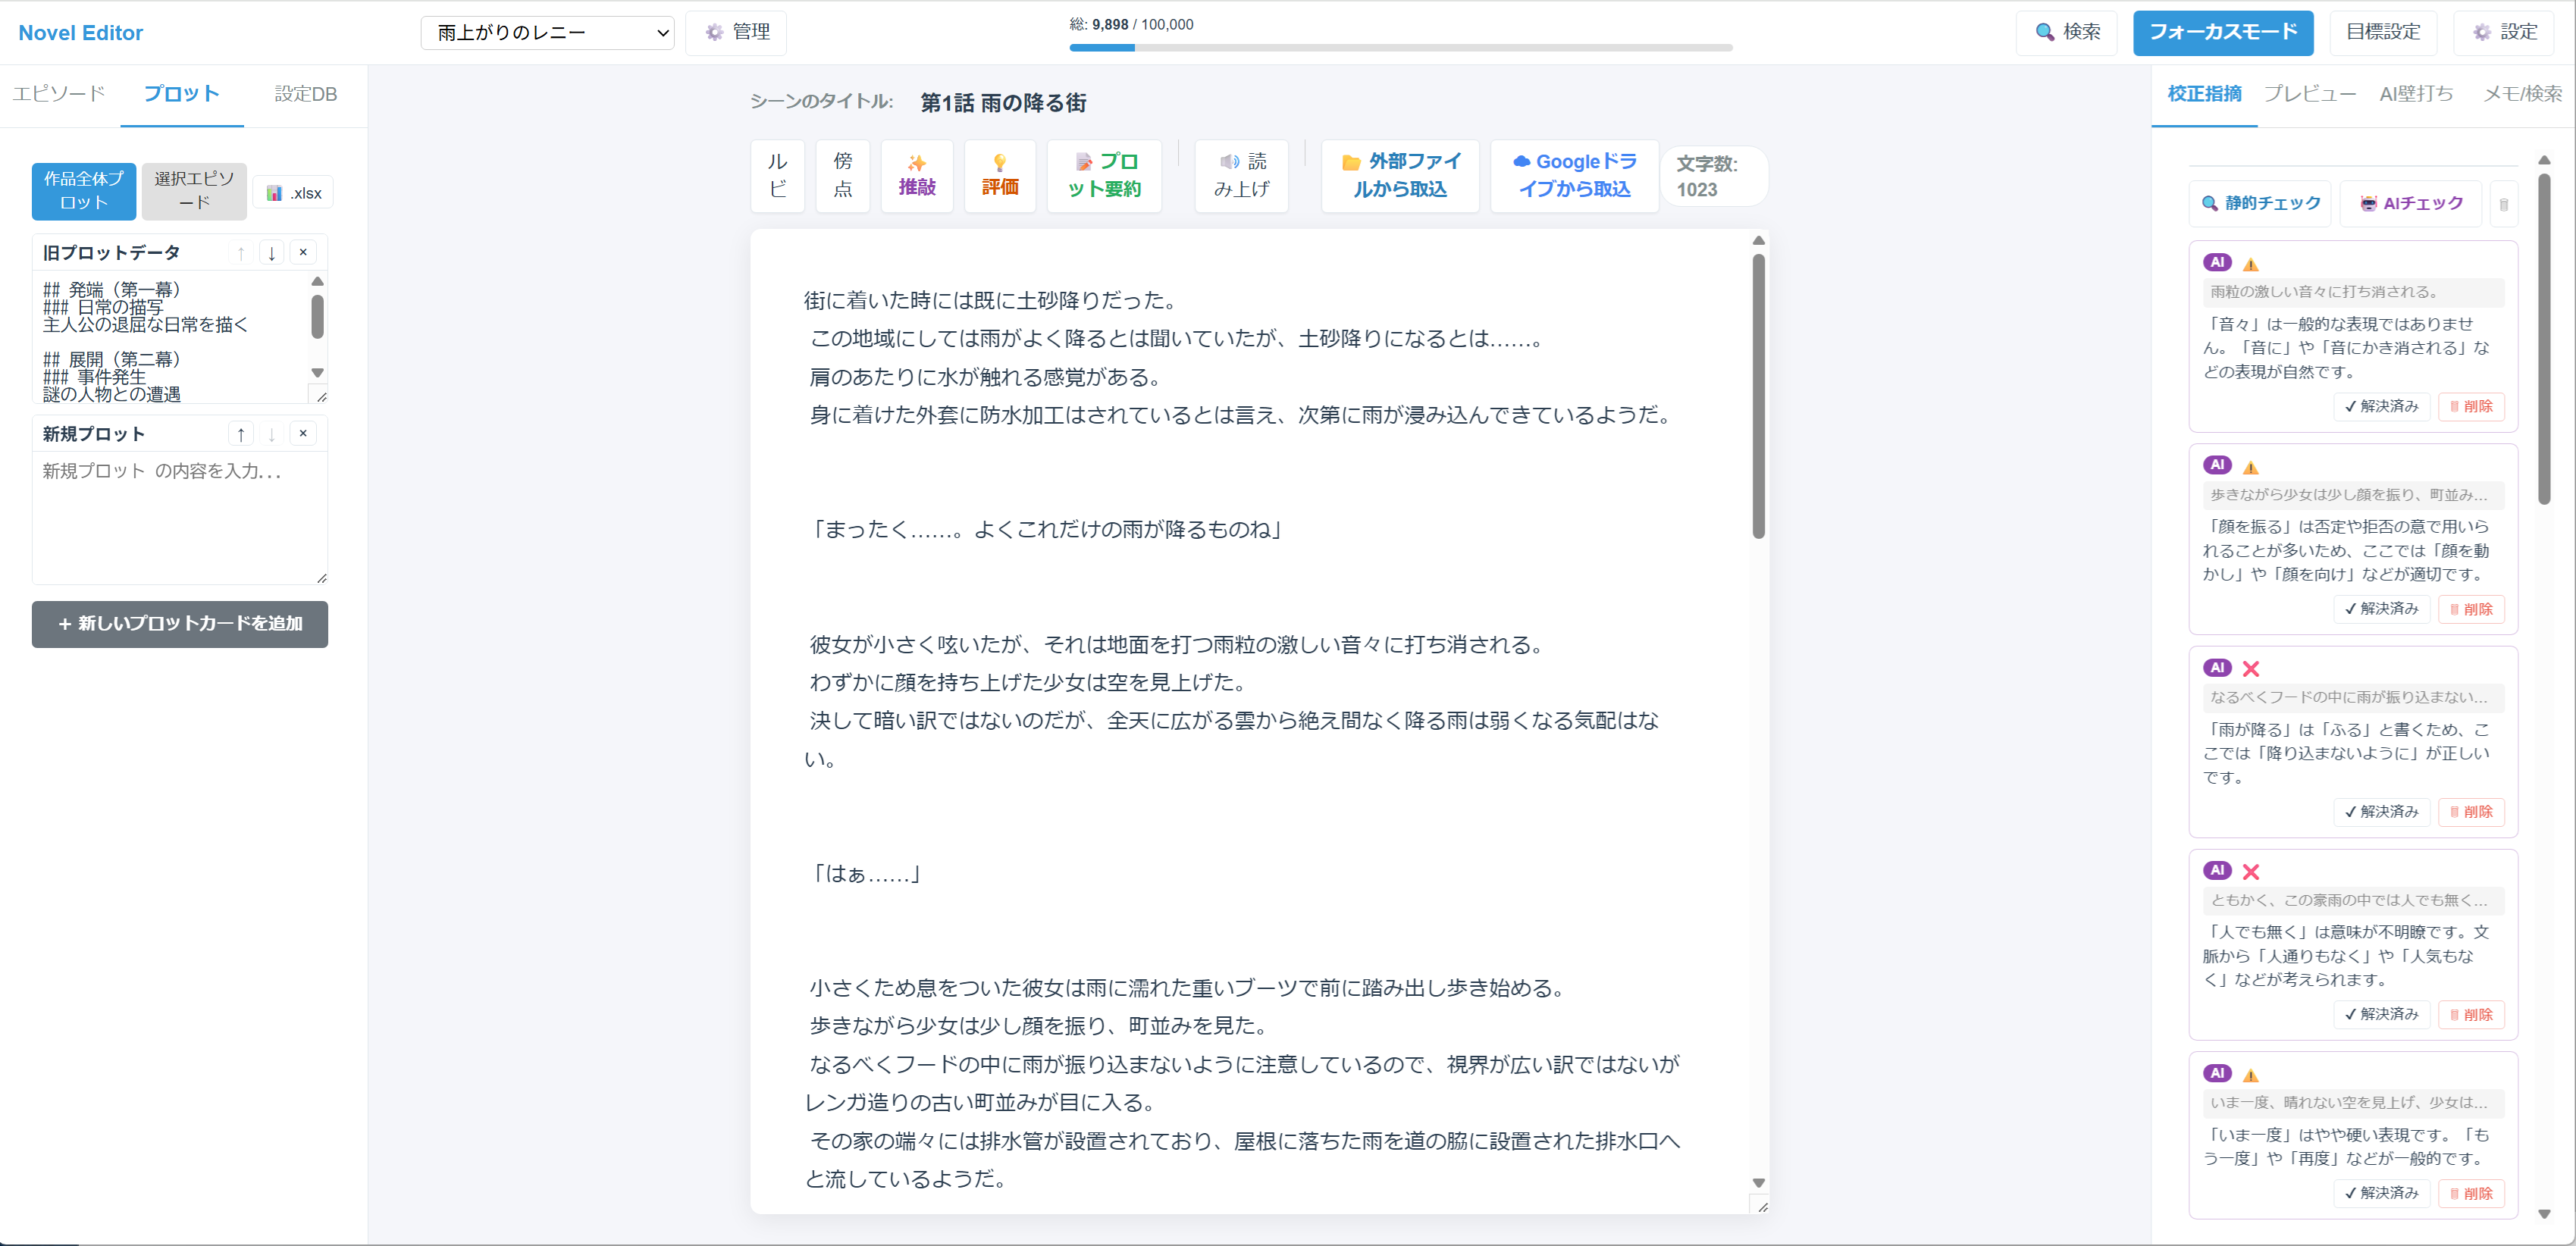Click the manuscript editor scrollbar thumb
Viewport: 2576px width, 1246px height.
point(1758,396)
